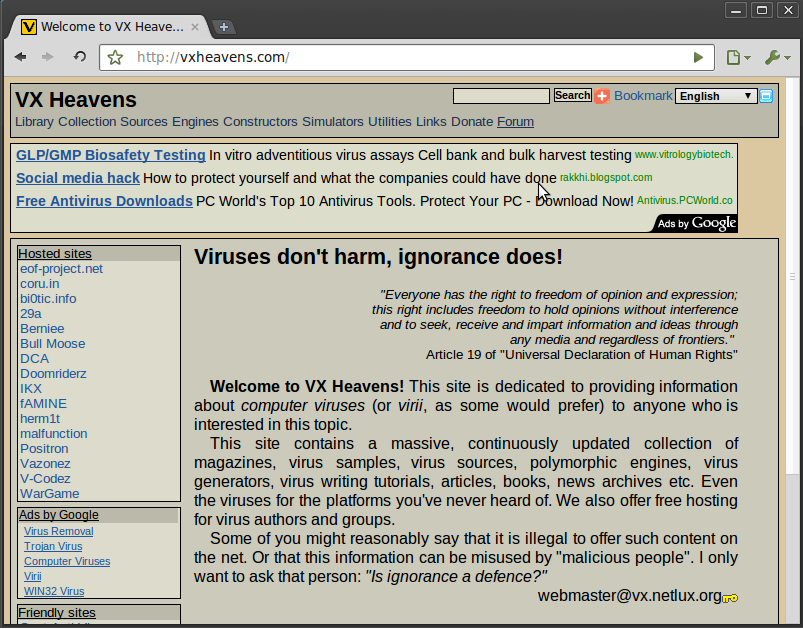Open Doomriderz hosted site
Viewport: 803px width, 629px height.
(53, 373)
